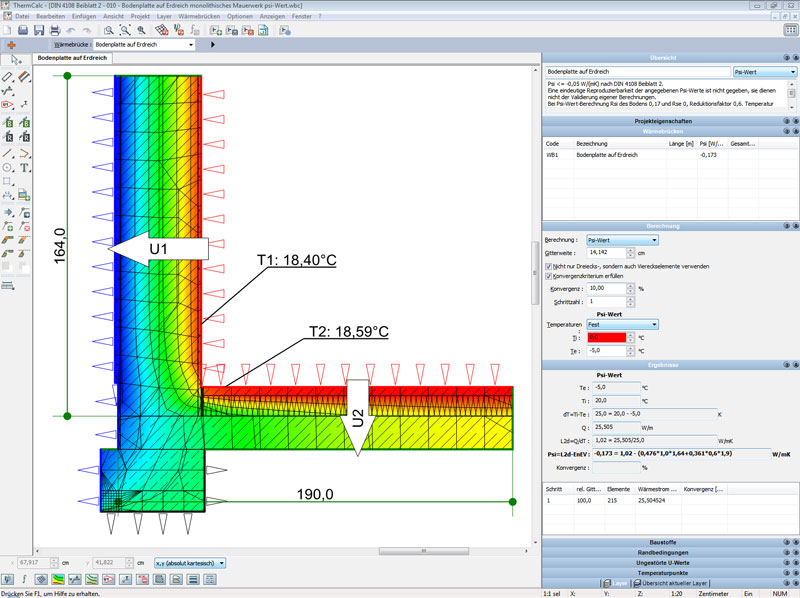Open the Bearbeiten menu
This screenshot has height=598, width=800.
pos(51,16)
